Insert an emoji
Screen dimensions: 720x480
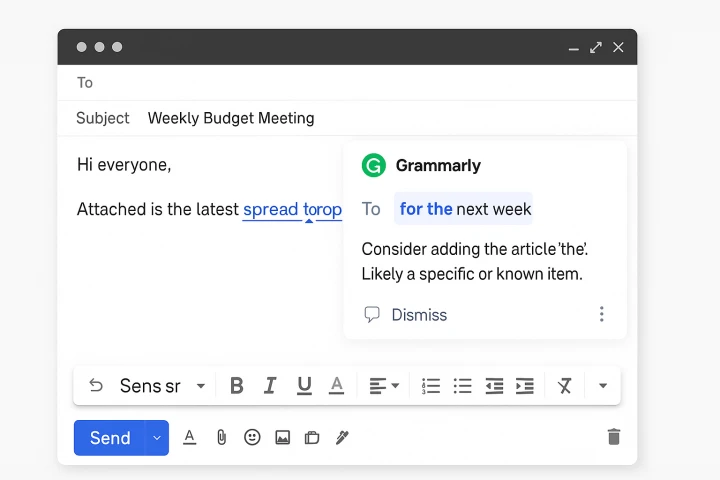252,437
